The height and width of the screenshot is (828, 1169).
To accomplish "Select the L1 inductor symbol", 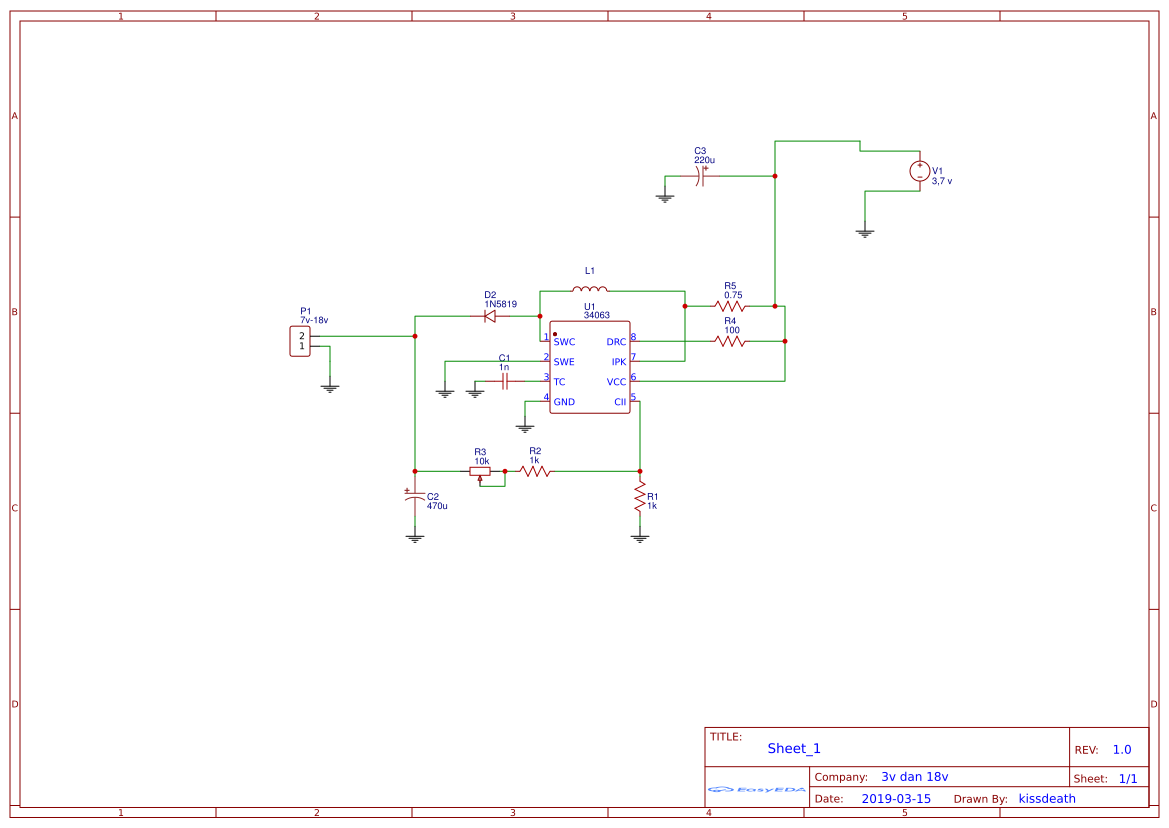I will [589, 290].
